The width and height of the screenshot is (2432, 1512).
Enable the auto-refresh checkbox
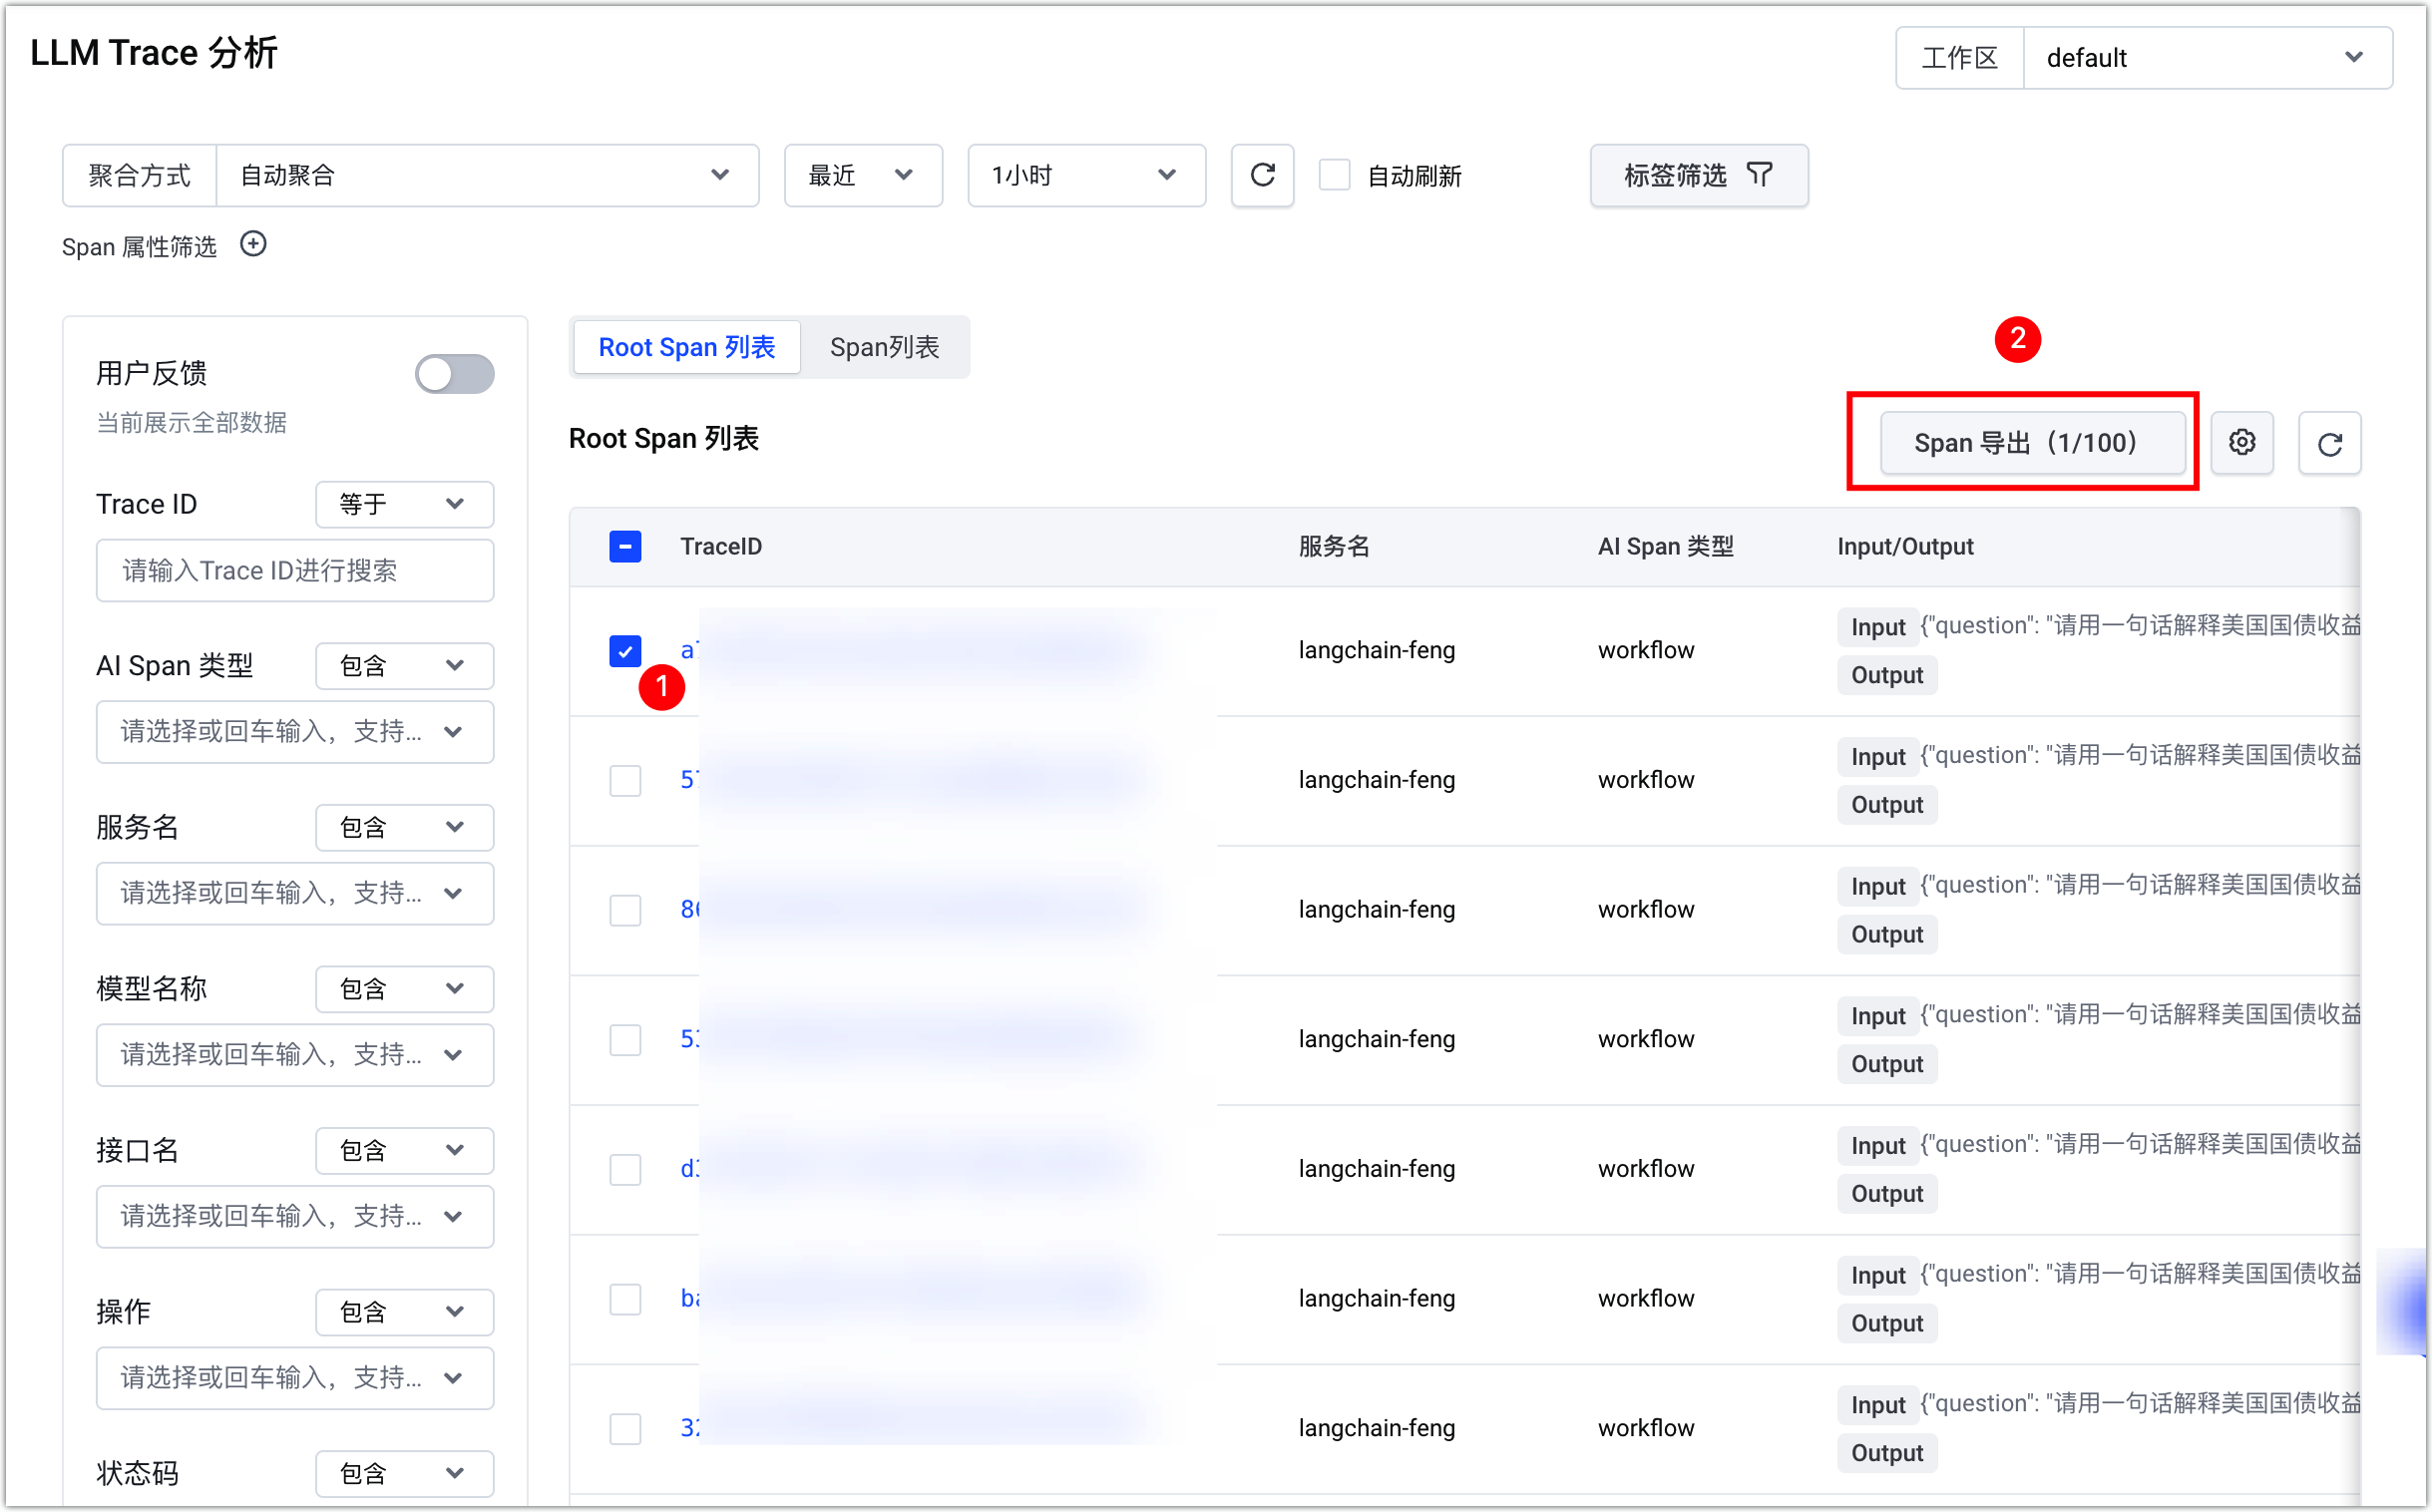tap(1334, 176)
